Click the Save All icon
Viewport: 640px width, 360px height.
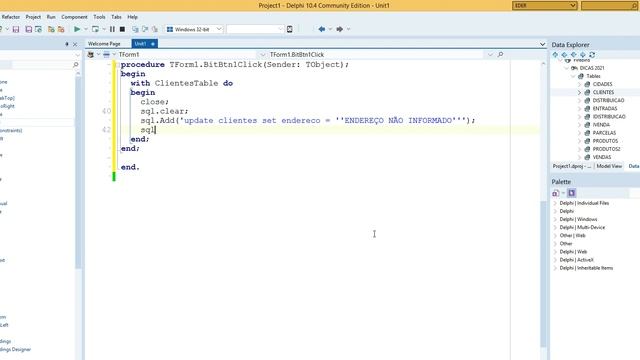pos(29,29)
